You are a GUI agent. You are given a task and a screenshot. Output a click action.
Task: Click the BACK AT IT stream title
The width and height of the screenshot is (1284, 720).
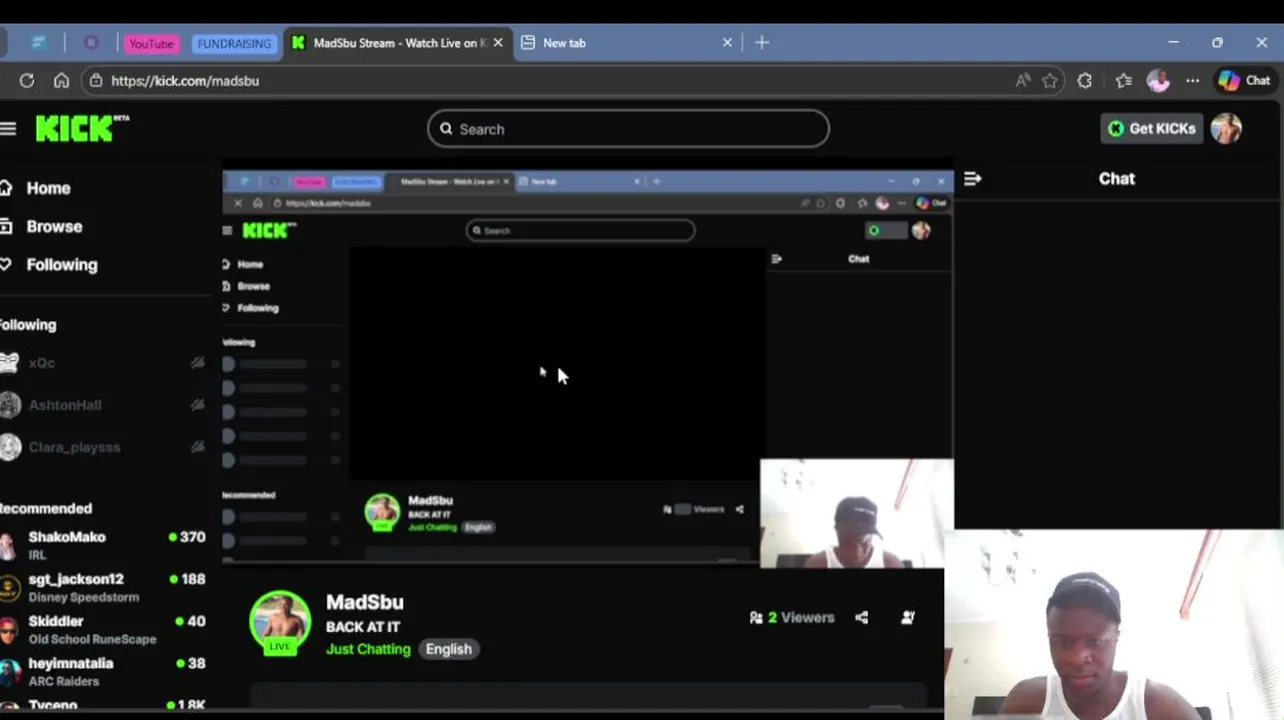coord(363,627)
